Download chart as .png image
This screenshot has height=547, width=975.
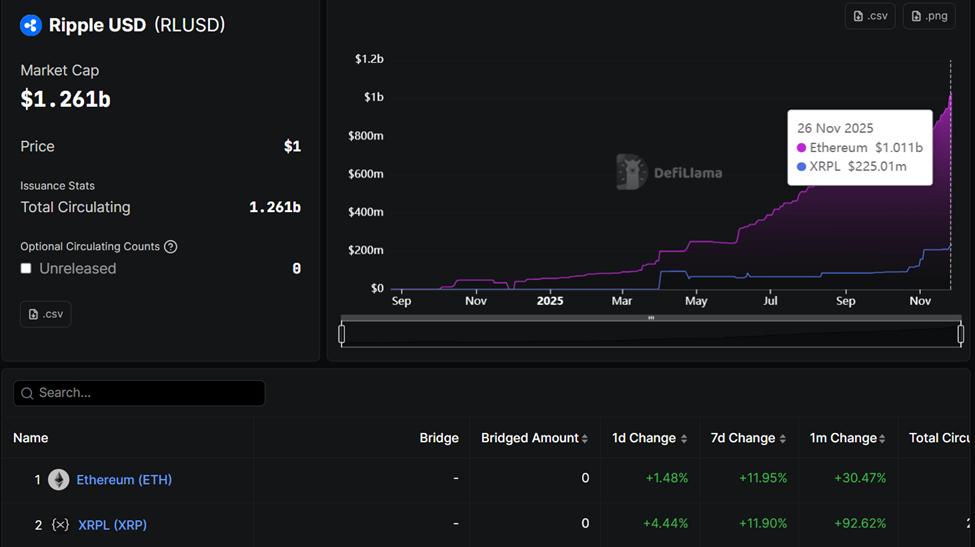pyautogui.click(x=928, y=16)
